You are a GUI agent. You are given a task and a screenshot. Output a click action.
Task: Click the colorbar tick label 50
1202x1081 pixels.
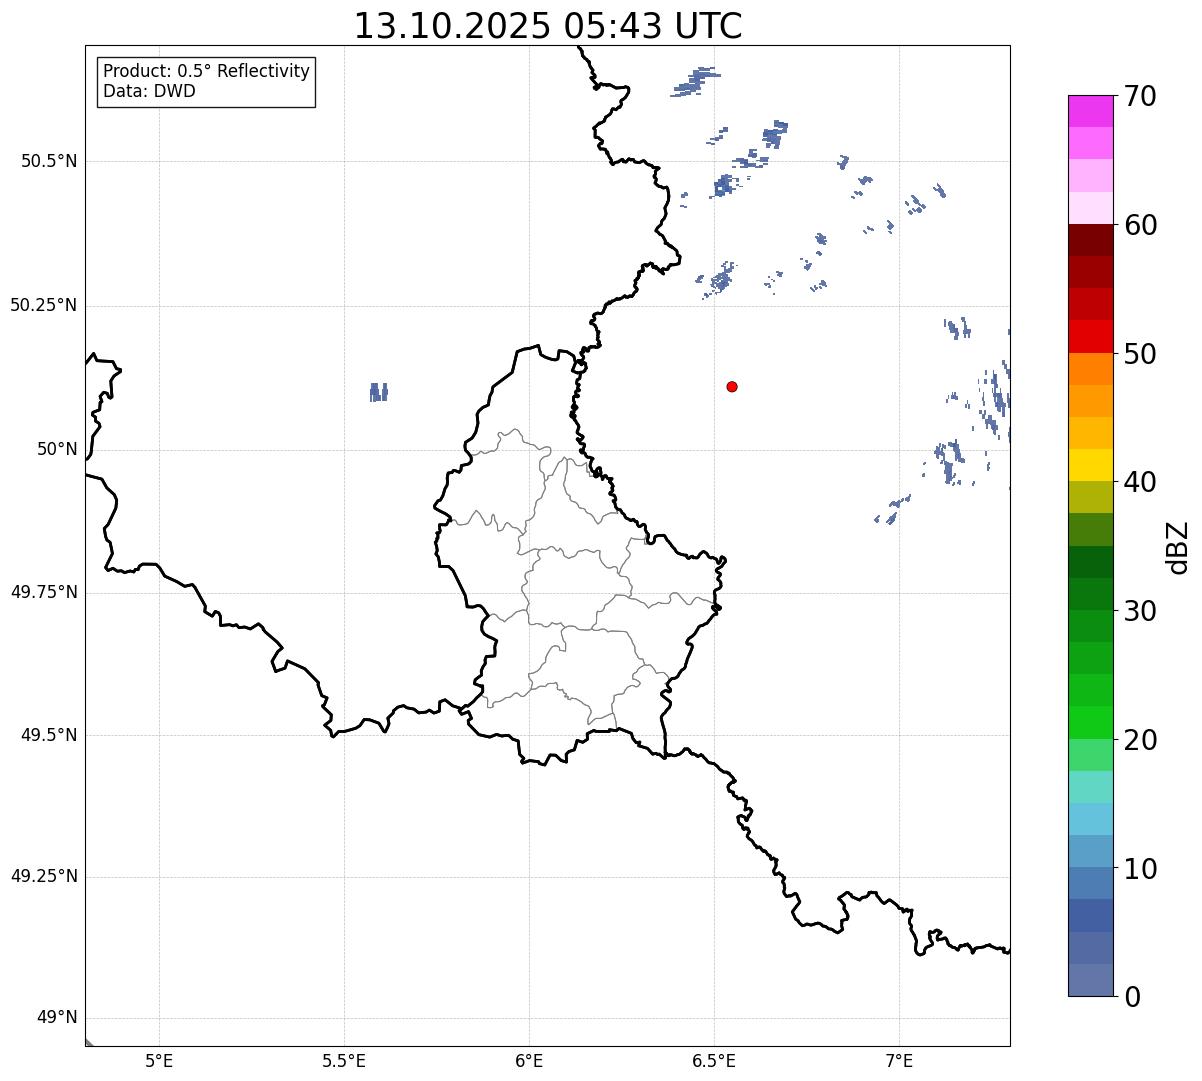[1140, 354]
